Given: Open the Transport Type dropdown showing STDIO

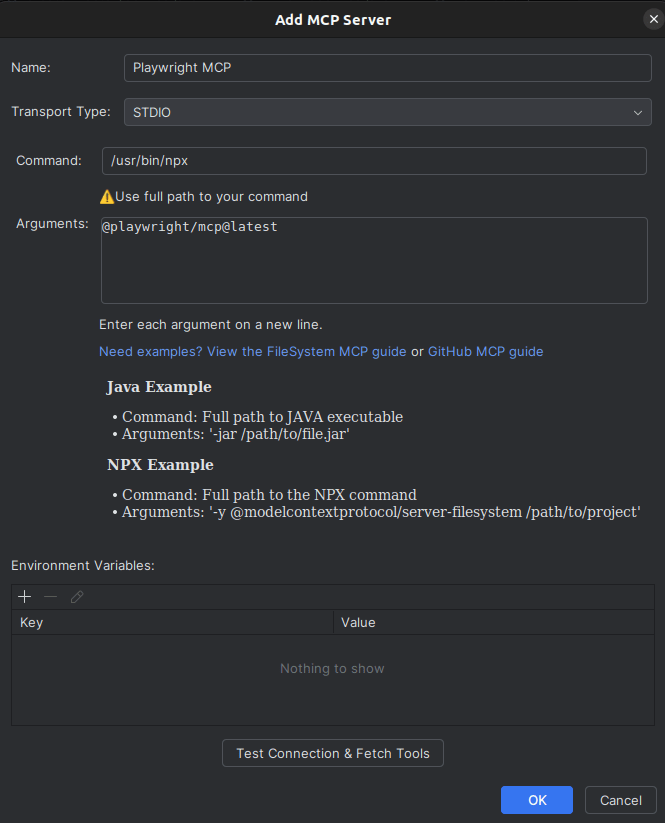Looking at the screenshot, I should tap(388, 112).
